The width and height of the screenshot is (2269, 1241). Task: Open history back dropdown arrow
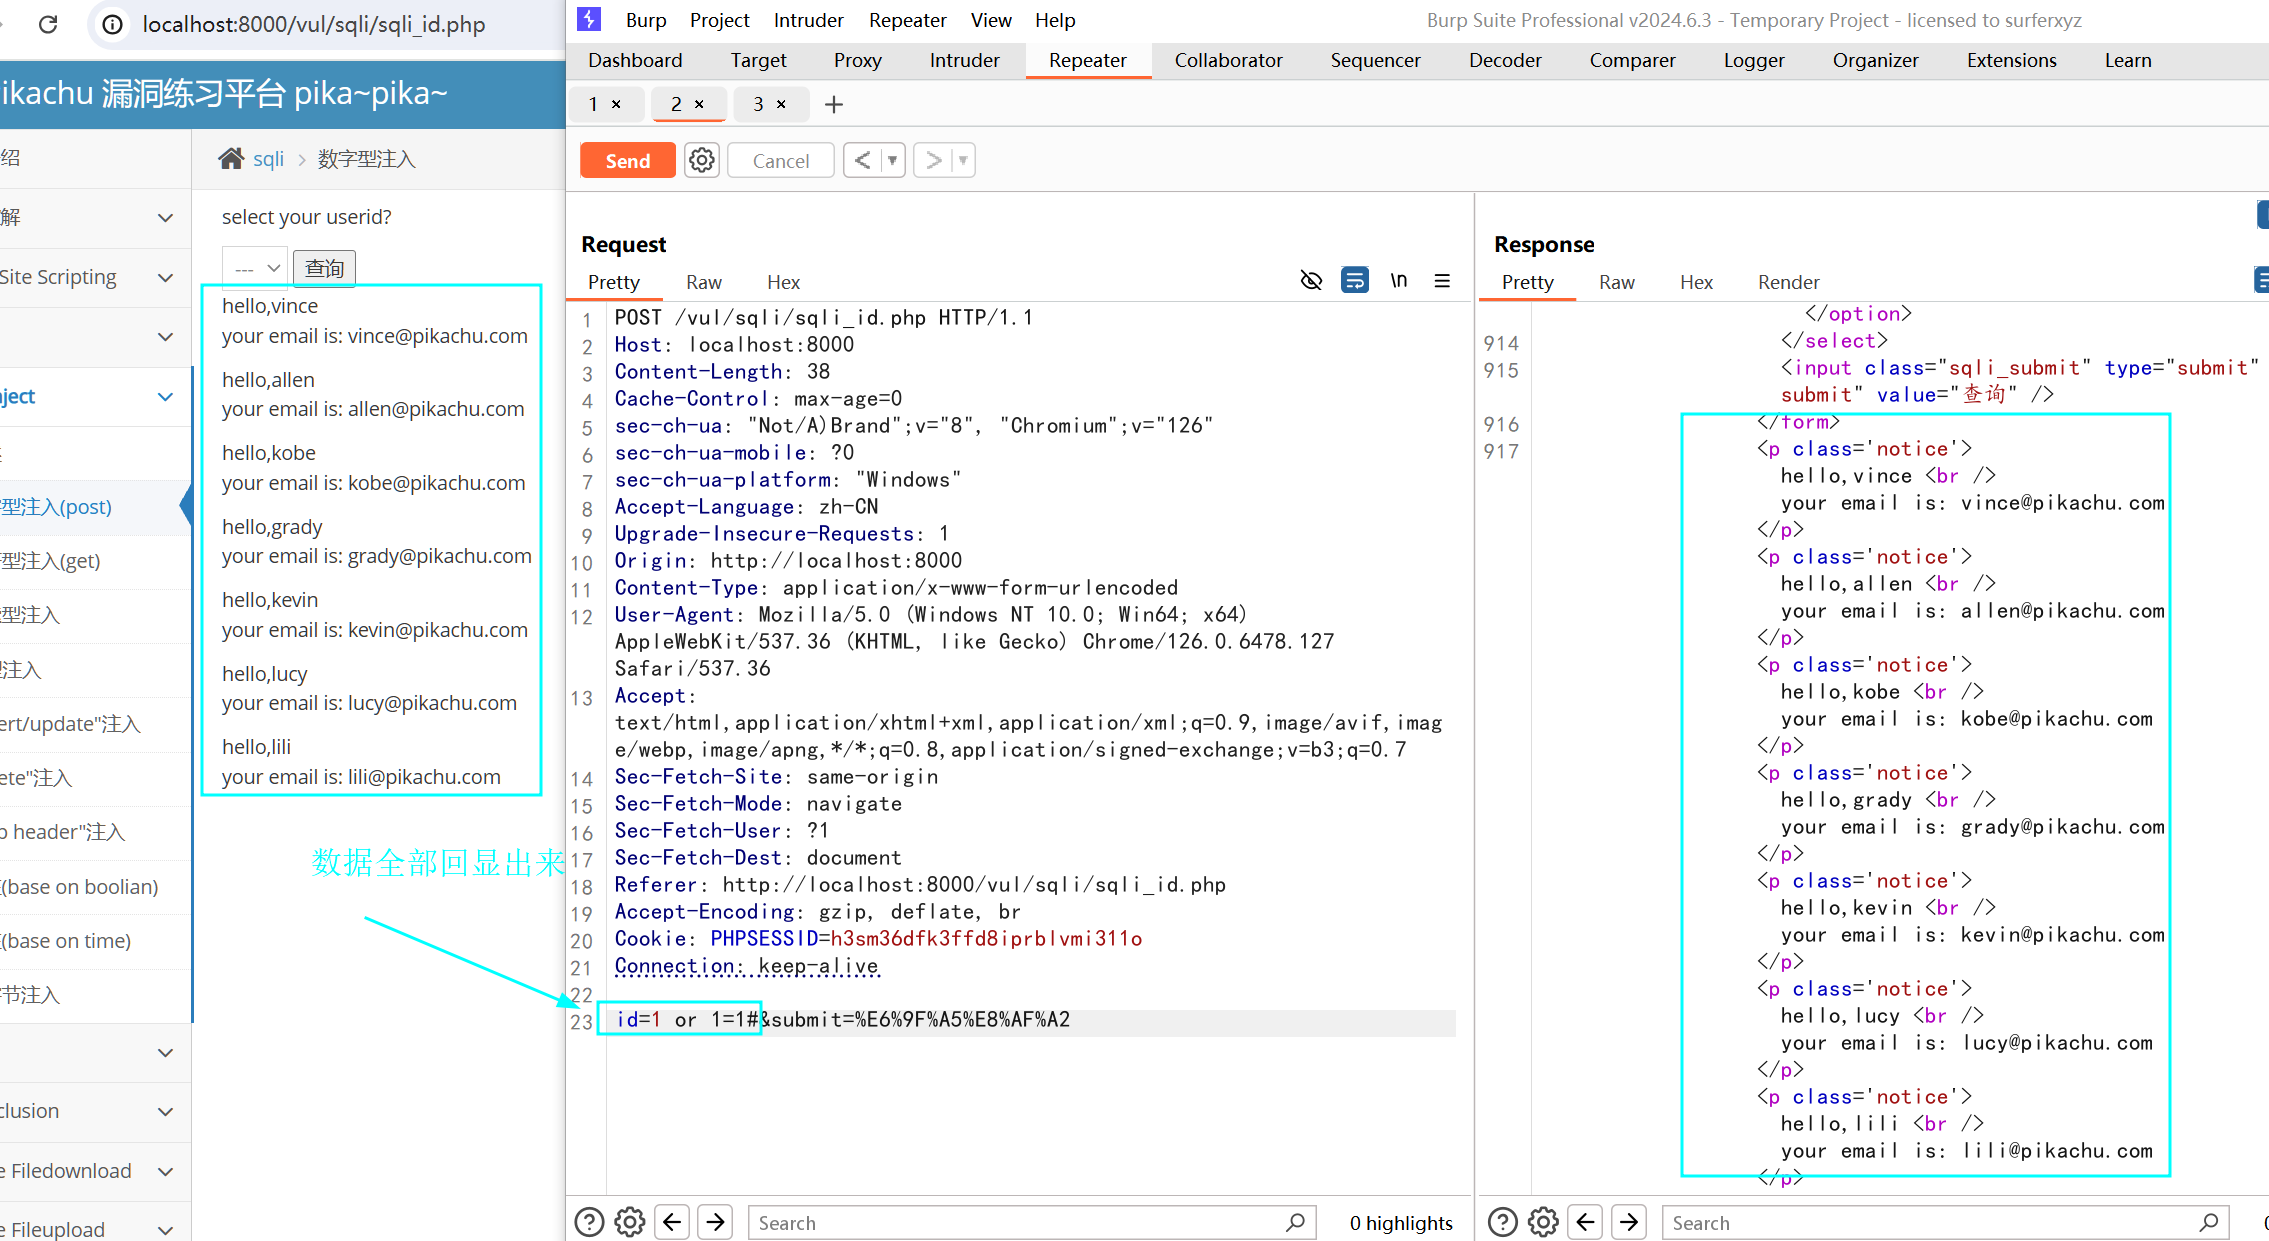coord(892,160)
